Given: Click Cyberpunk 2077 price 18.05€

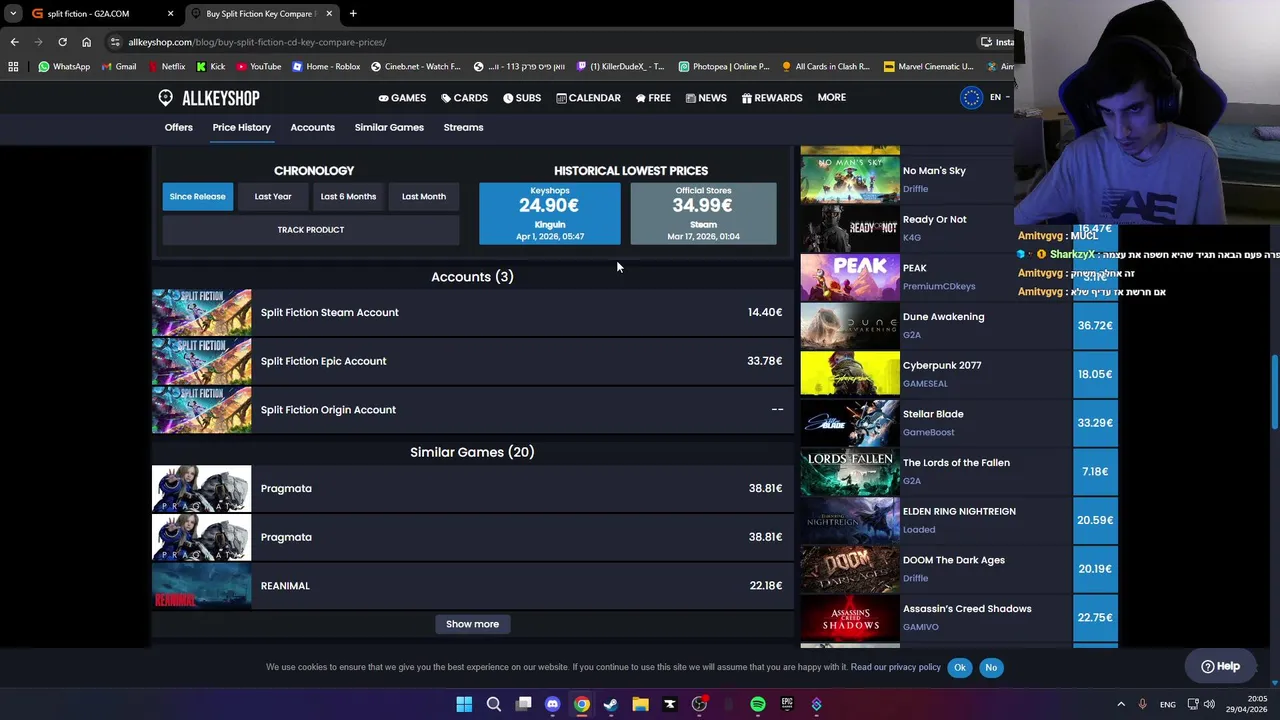Looking at the screenshot, I should [x=1095, y=374].
